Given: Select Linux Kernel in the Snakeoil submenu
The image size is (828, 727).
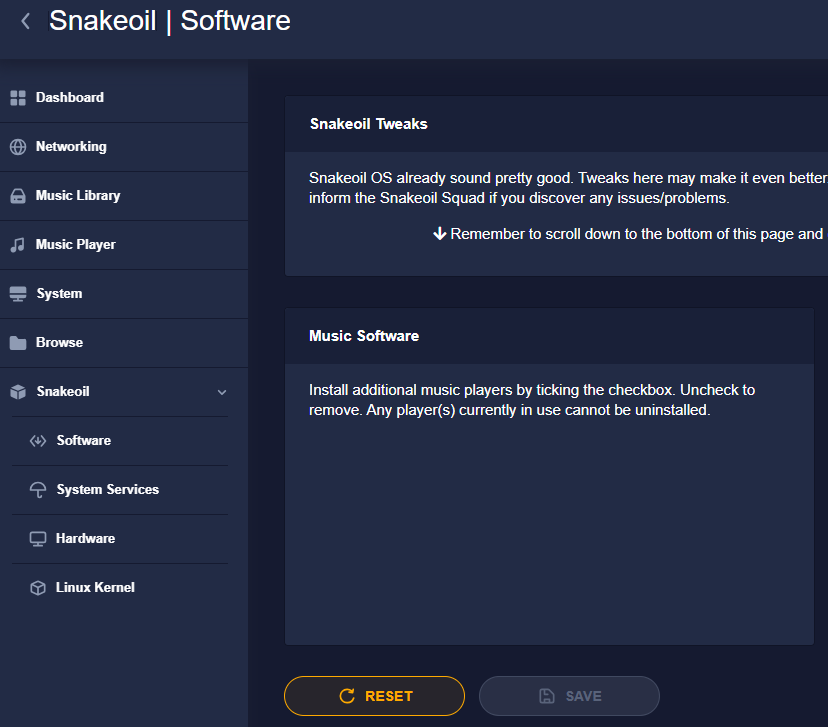Looking at the screenshot, I should coord(120,588).
